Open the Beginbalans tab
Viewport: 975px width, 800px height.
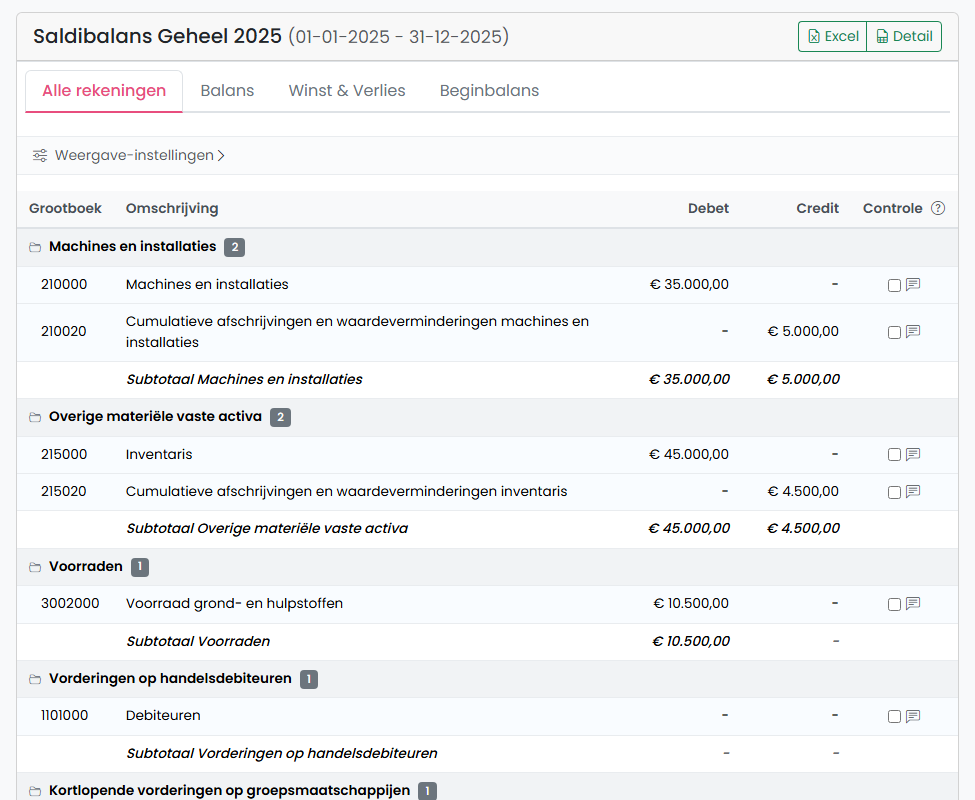(489, 91)
